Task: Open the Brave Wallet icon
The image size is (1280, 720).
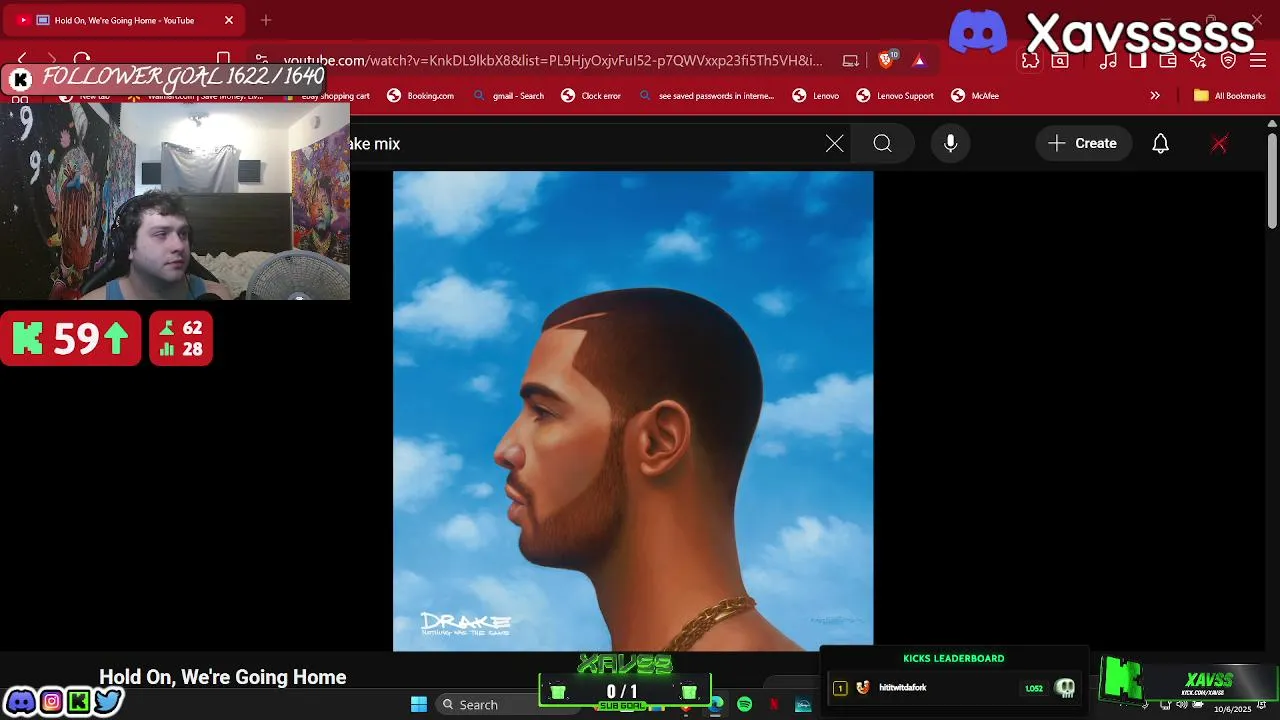Action: click(1168, 61)
